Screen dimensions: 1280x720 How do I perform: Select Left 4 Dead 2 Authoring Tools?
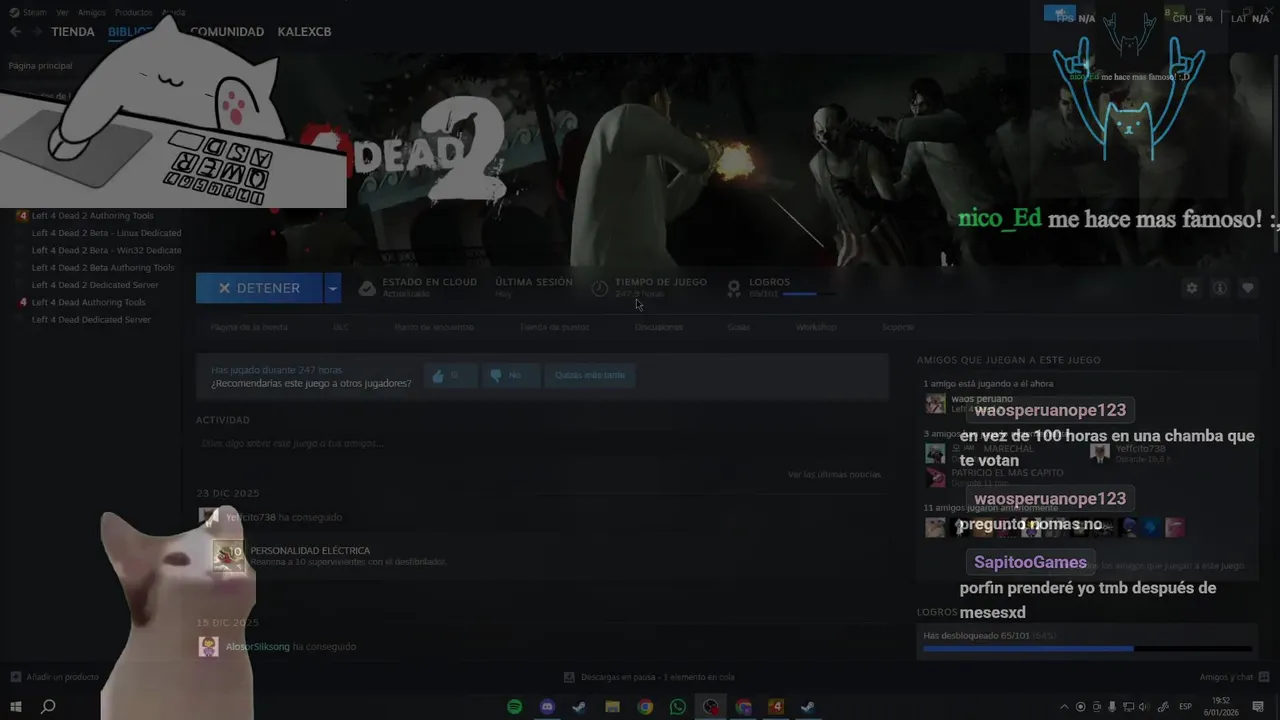(92, 216)
